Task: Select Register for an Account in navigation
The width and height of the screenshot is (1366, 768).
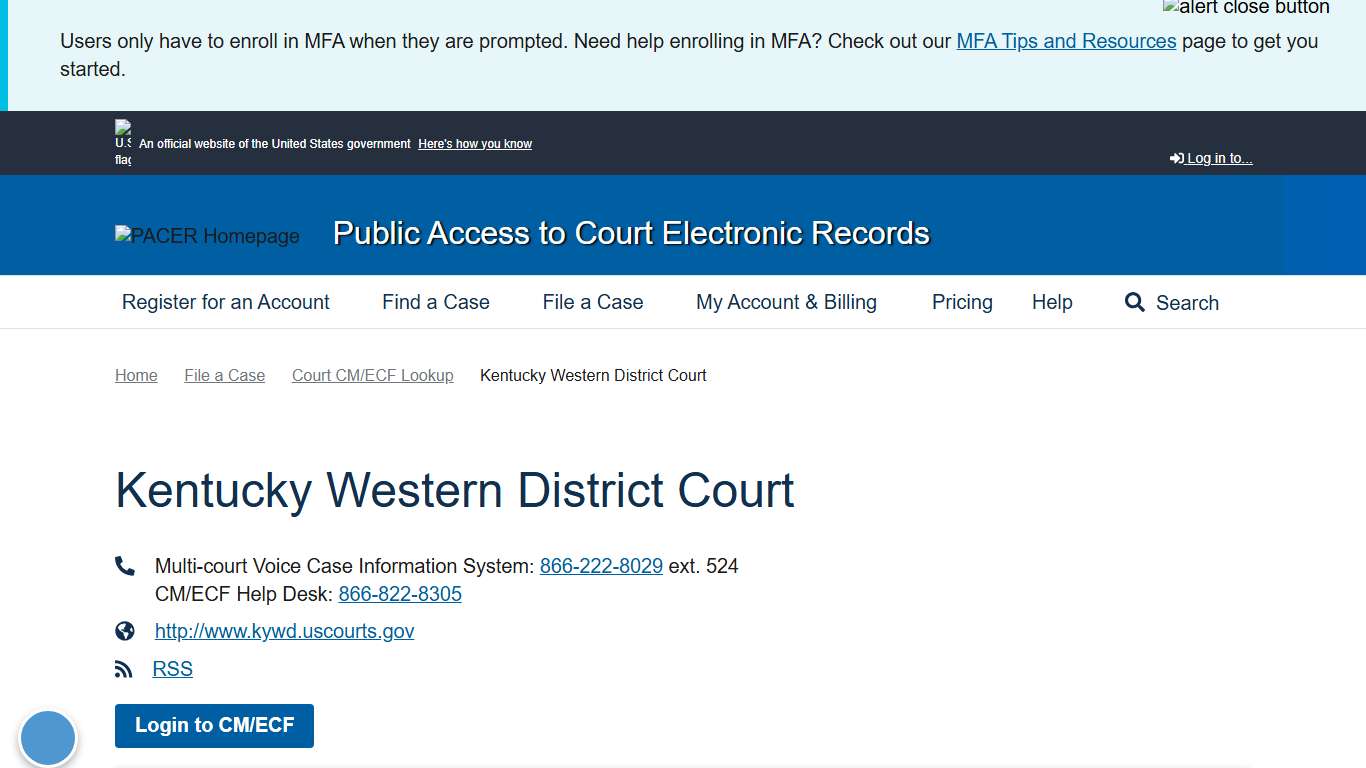Action: pyautogui.click(x=225, y=302)
